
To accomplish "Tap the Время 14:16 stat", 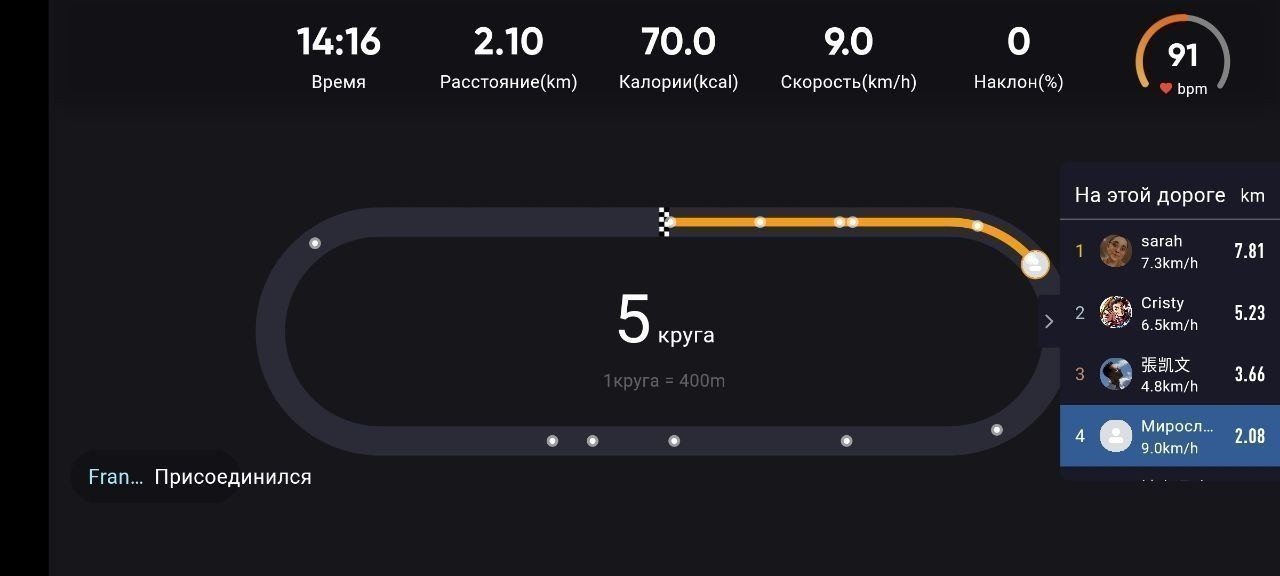I will tap(338, 57).
